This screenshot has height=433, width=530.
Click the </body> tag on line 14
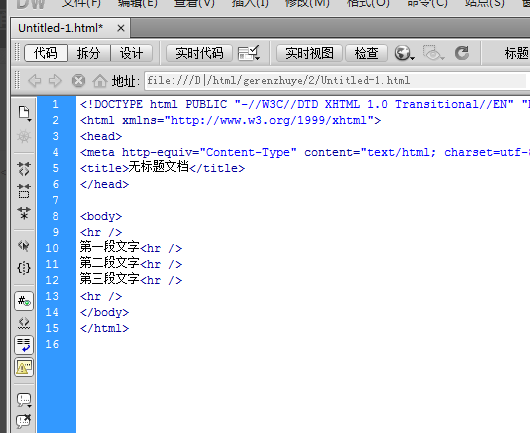[104, 313]
